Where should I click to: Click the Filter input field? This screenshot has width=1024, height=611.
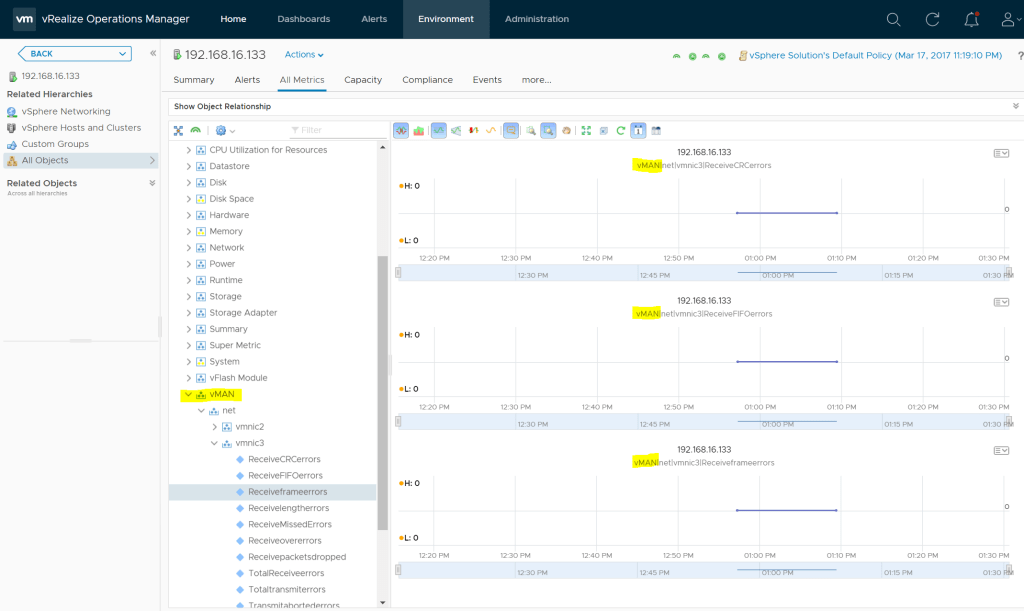click(338, 131)
